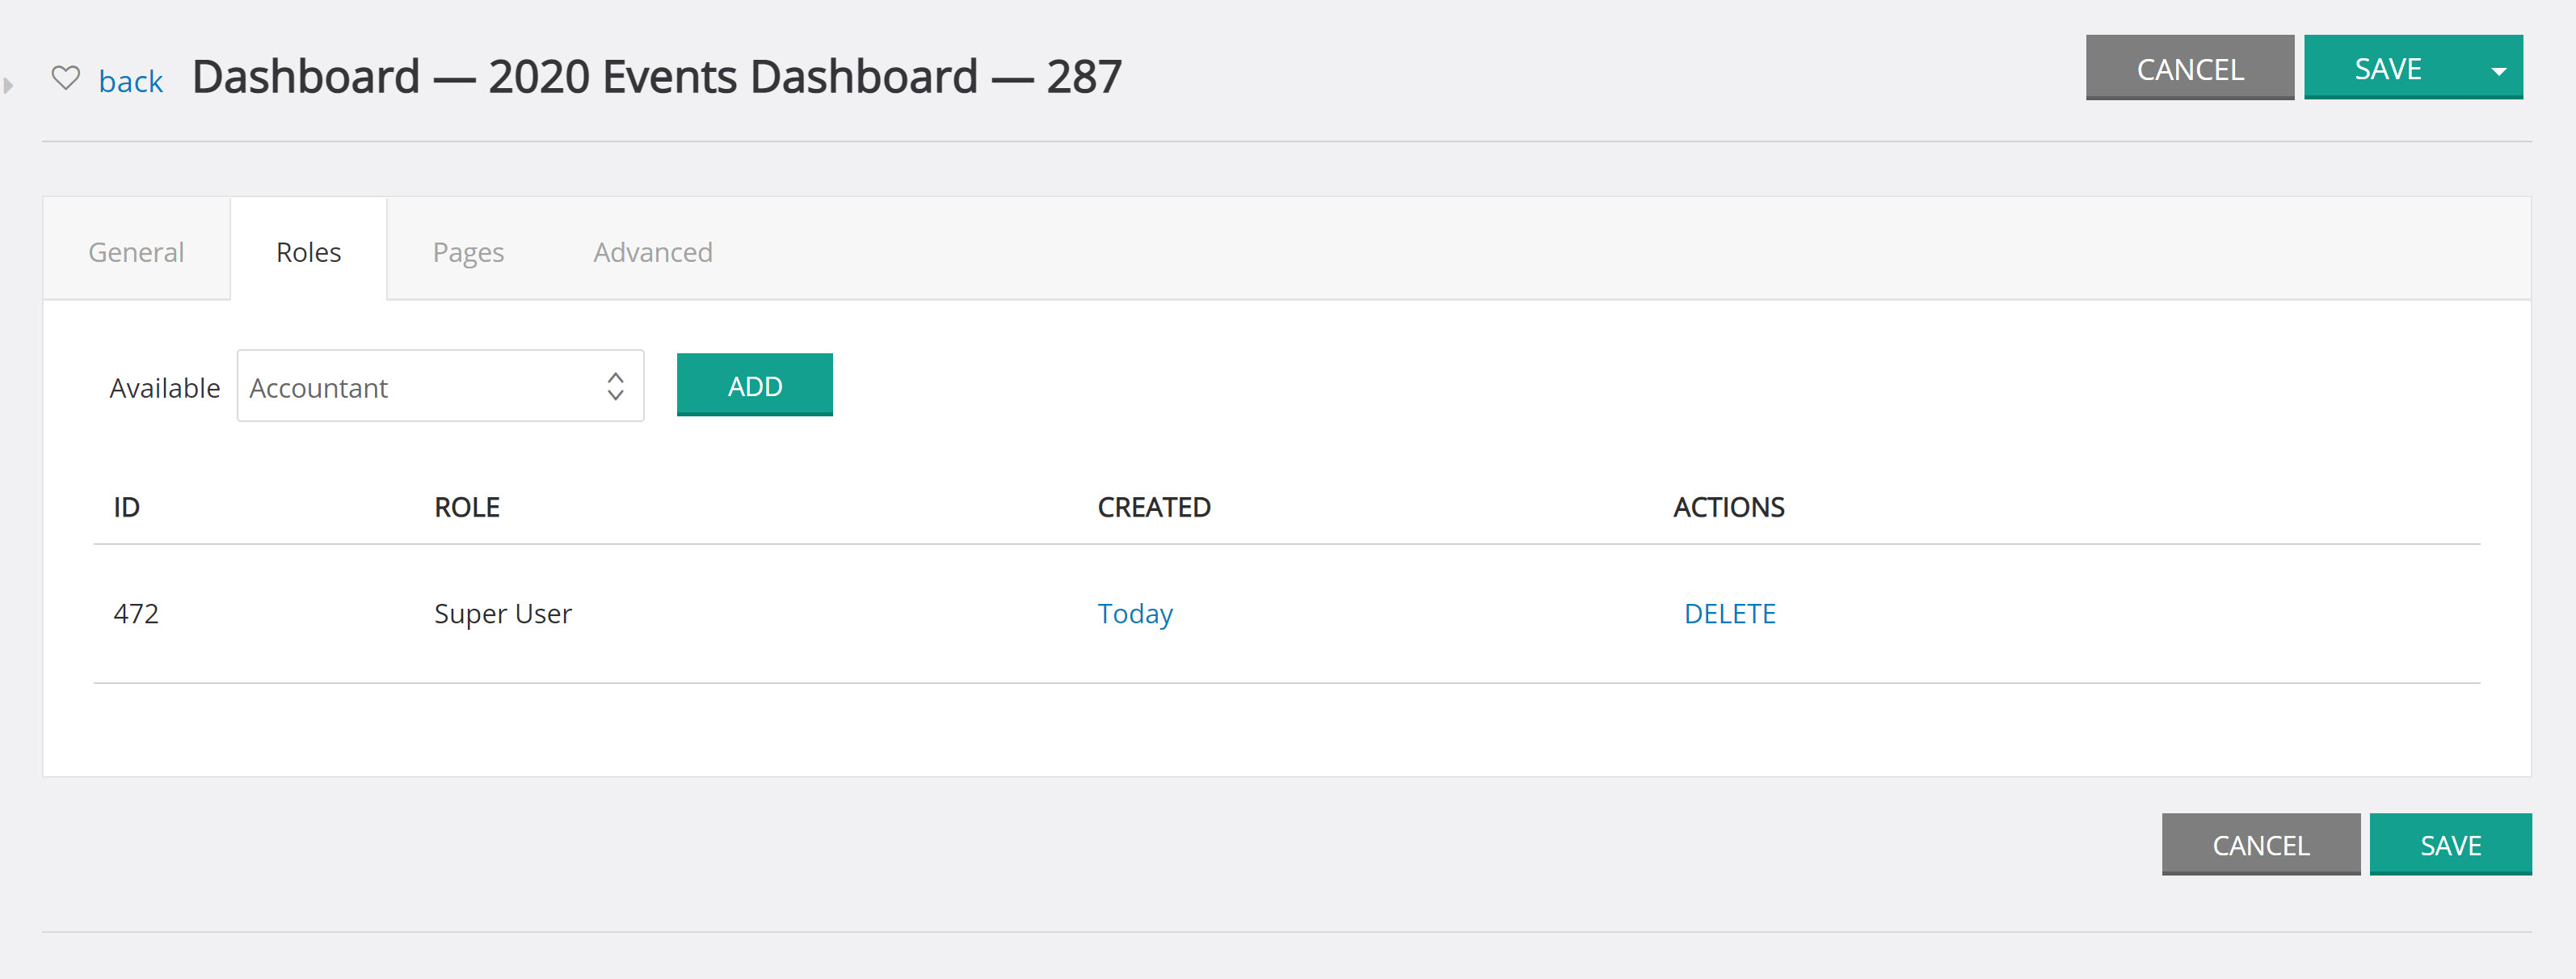Click the Dashboard page title text
This screenshot has height=979, width=2576.
[656, 77]
